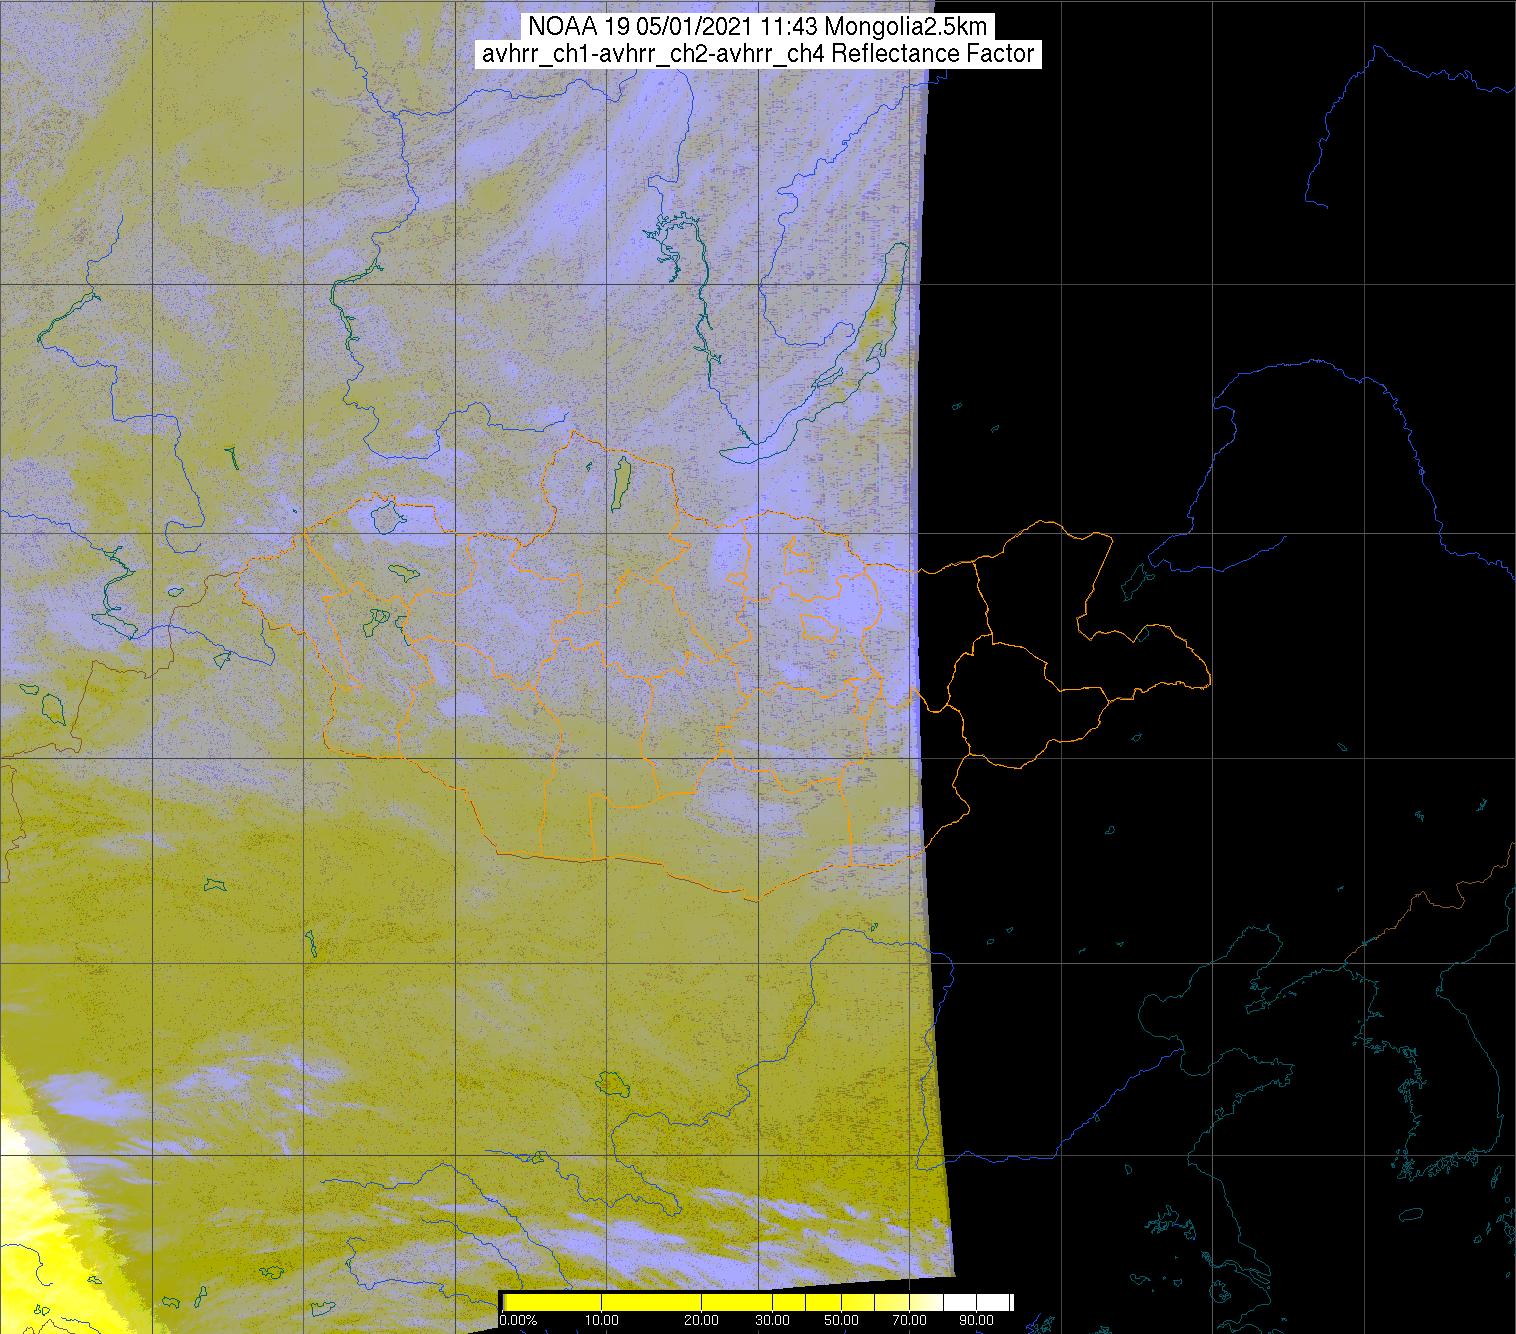Click the '30.00' color scale label

point(774,1321)
